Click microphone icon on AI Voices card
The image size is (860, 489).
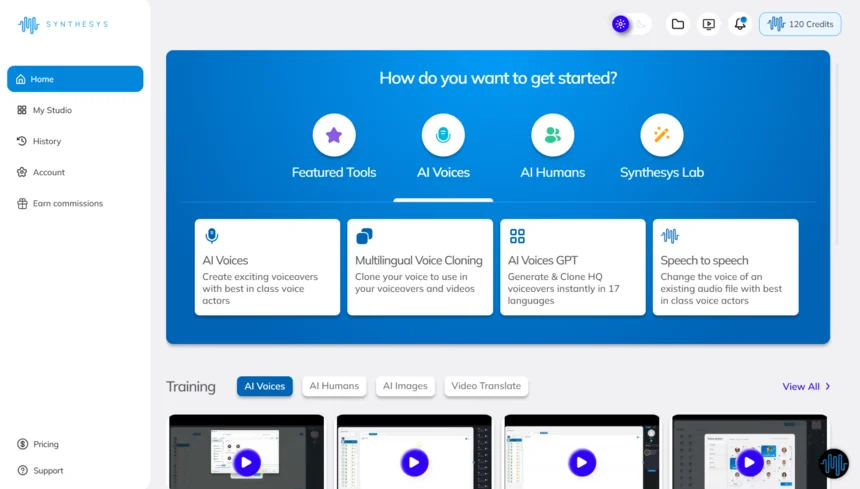pyautogui.click(x=212, y=236)
